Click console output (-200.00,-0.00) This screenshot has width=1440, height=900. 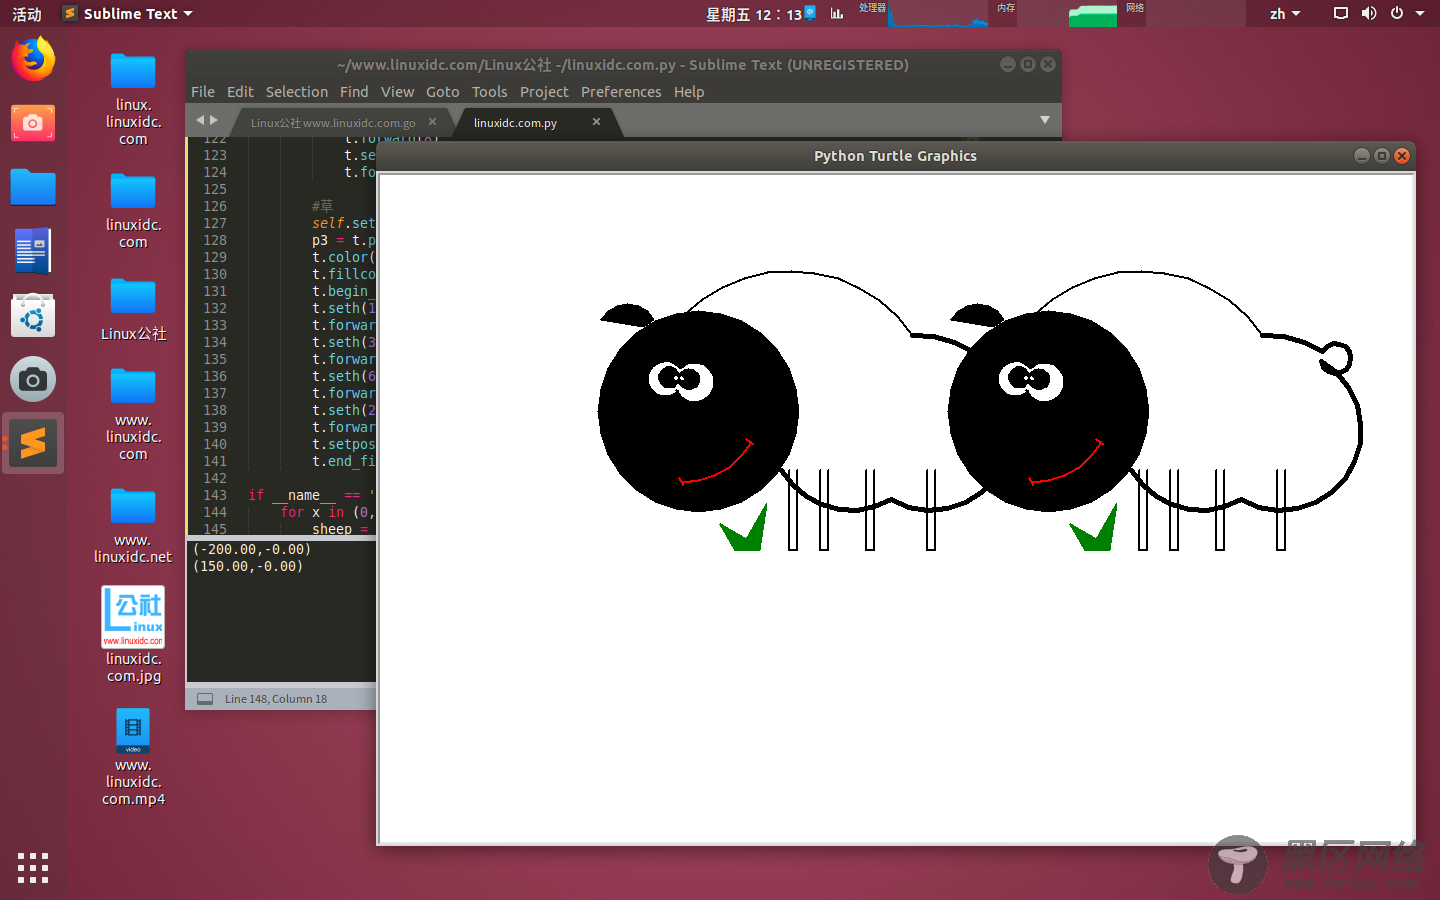coord(252,549)
